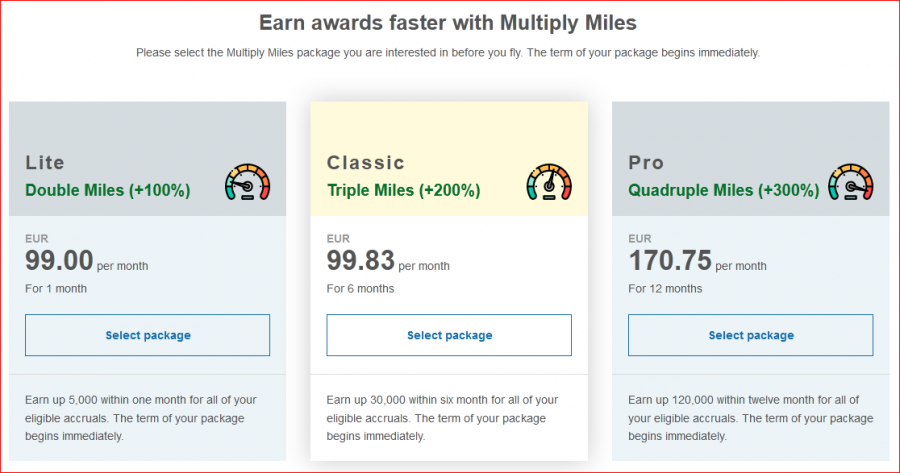The height and width of the screenshot is (473, 900).
Task: Click the Classic package speedometer icon
Action: coord(549,182)
